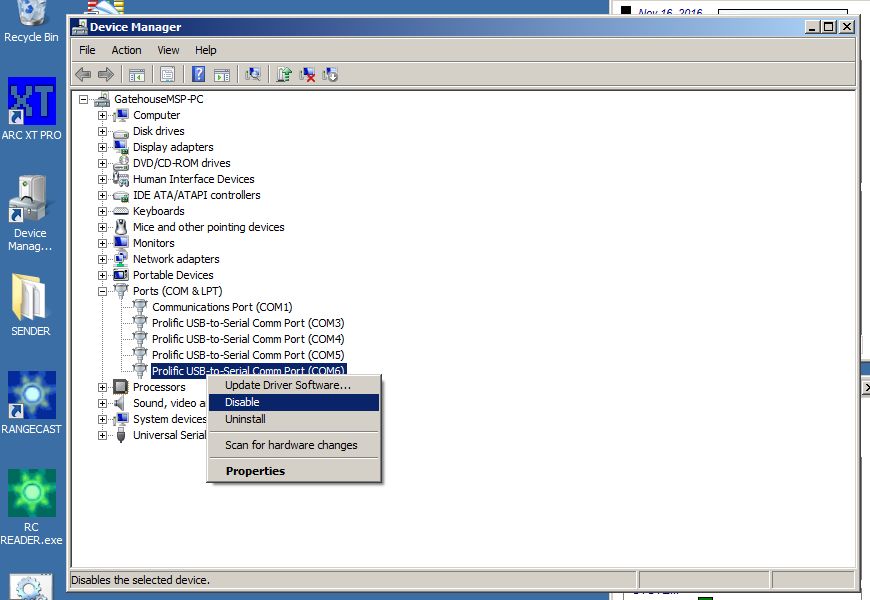870x600 pixels.
Task: Choose Scan for hardware changes in the context menu
Action: pos(294,445)
